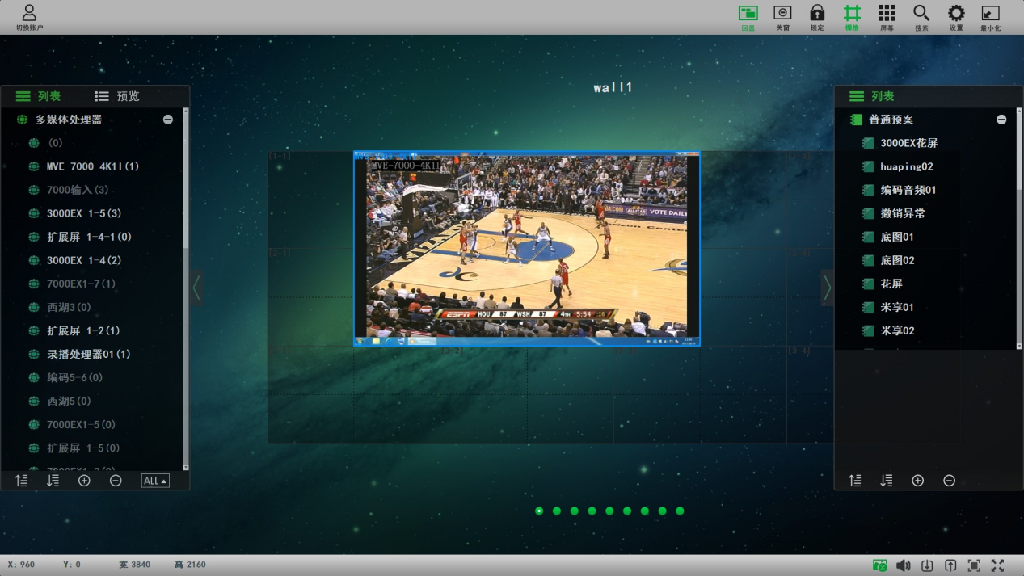Select the 7000输入 (3) device
The image size is (1024, 576).
[x=77, y=190]
